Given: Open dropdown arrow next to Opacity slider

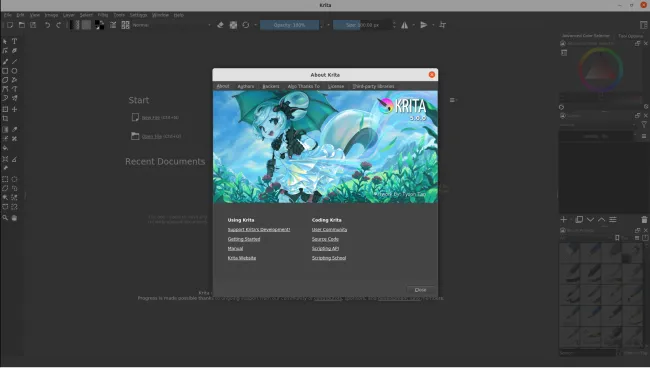Looking at the screenshot, I should click(x=328, y=25).
